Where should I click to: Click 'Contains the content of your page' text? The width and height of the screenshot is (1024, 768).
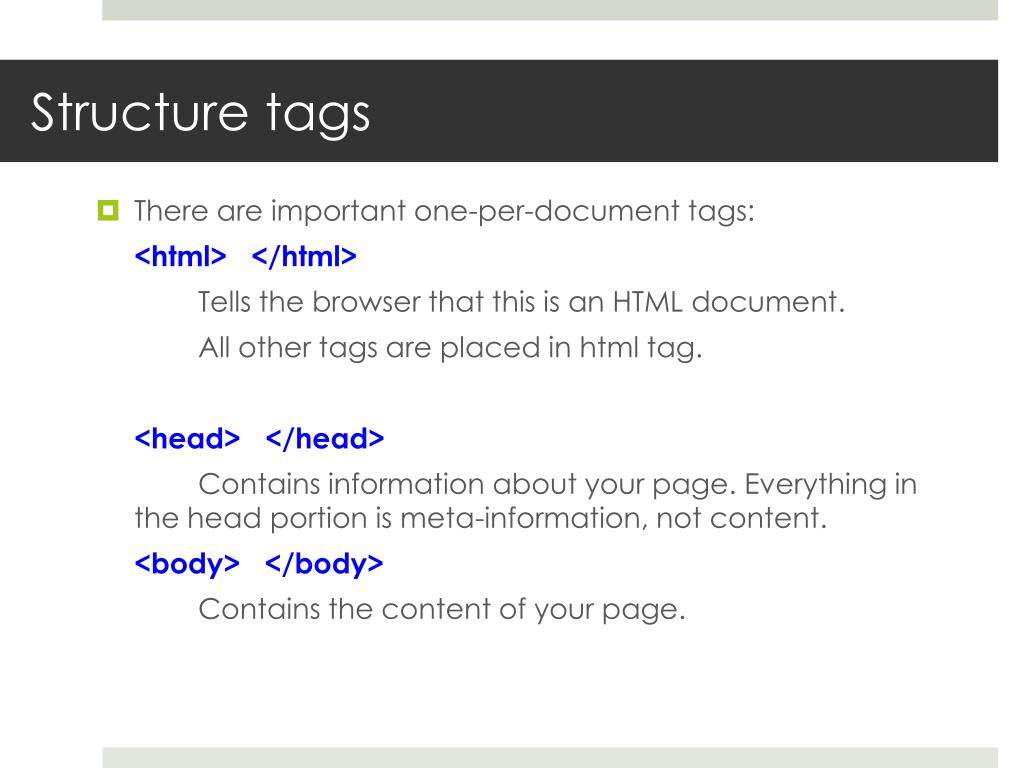pyautogui.click(x=441, y=609)
